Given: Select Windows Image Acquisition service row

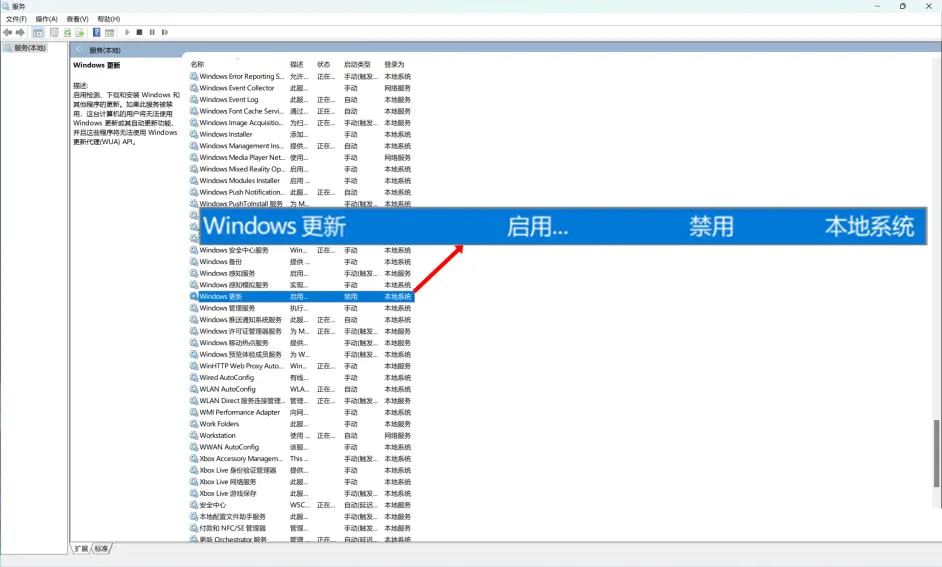Looking at the screenshot, I should (301, 123).
